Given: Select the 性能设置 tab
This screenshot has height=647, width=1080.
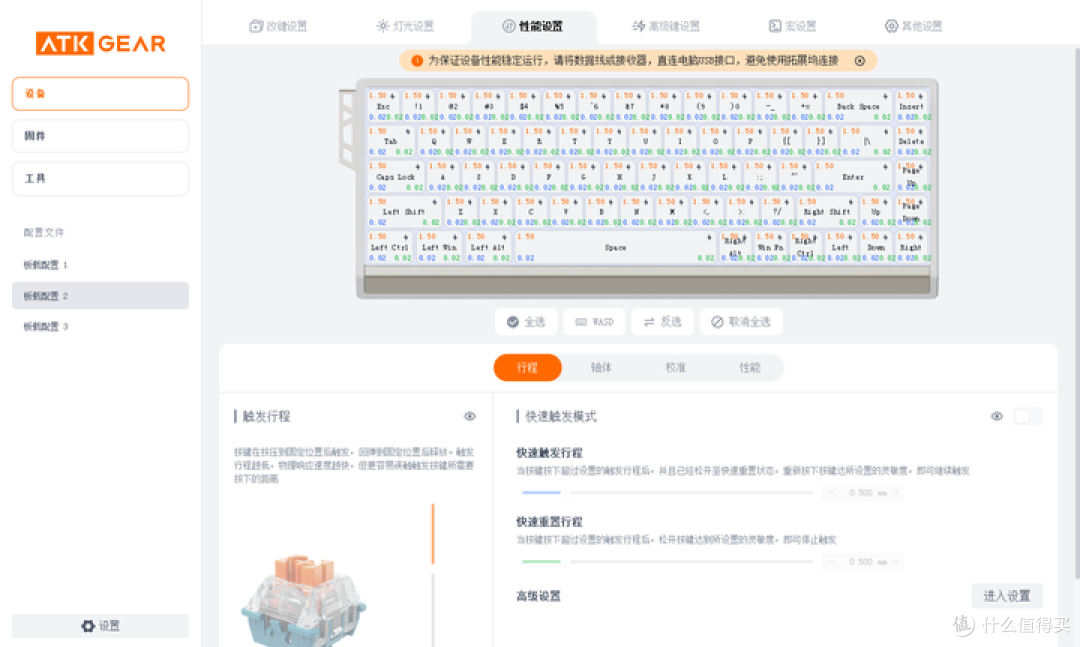Looking at the screenshot, I should (x=533, y=26).
